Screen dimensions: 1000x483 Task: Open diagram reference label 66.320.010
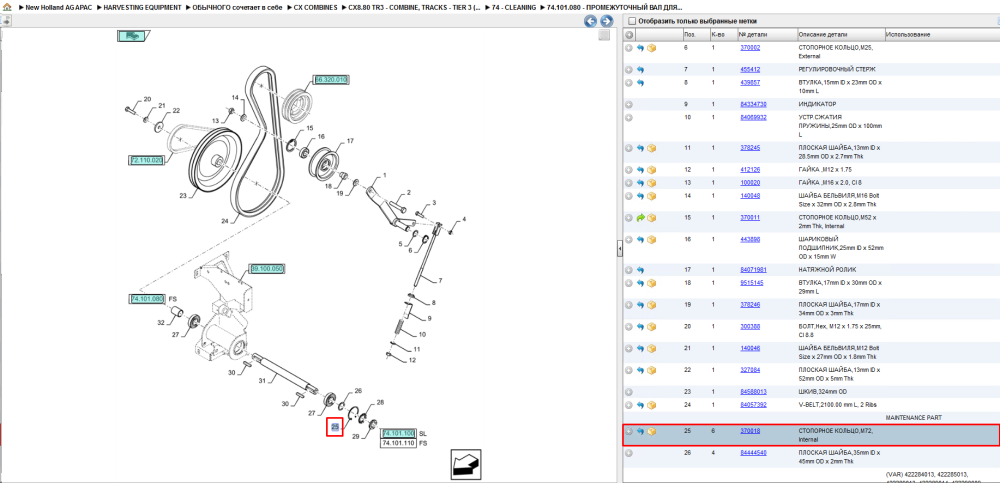tap(330, 80)
